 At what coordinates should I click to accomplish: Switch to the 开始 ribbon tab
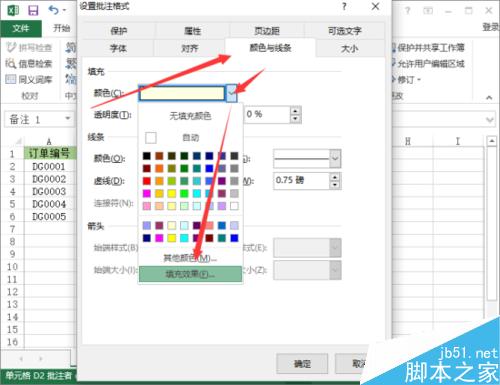62,28
